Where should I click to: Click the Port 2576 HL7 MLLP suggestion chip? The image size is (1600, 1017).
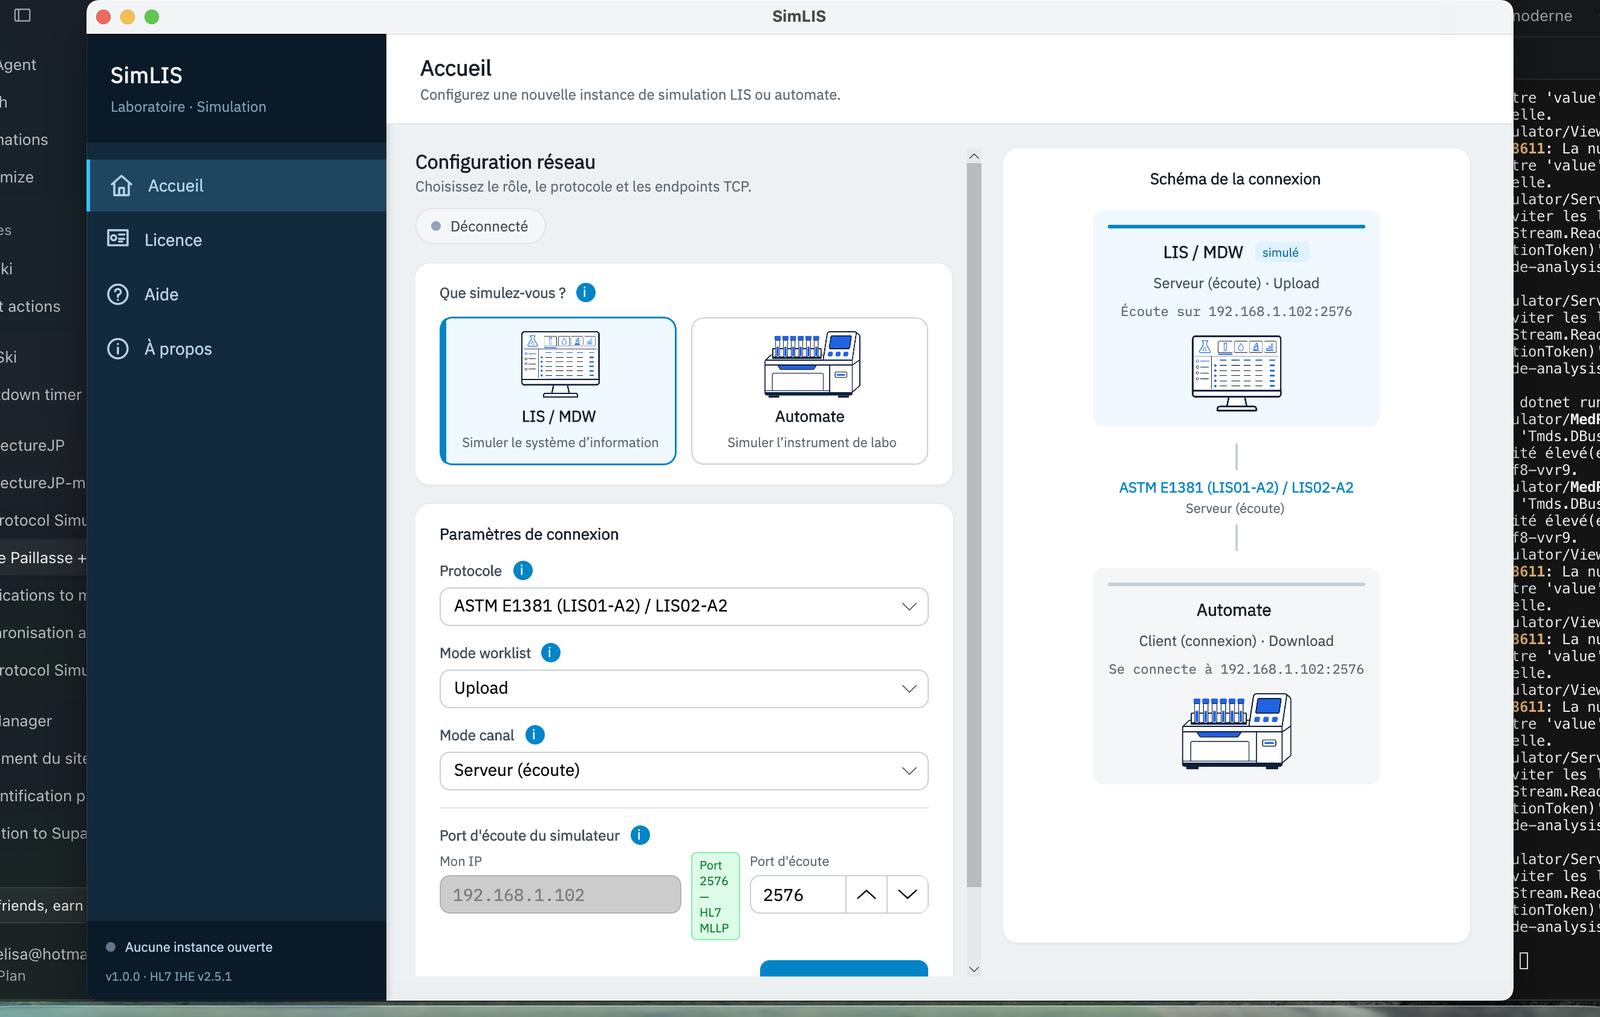point(715,896)
